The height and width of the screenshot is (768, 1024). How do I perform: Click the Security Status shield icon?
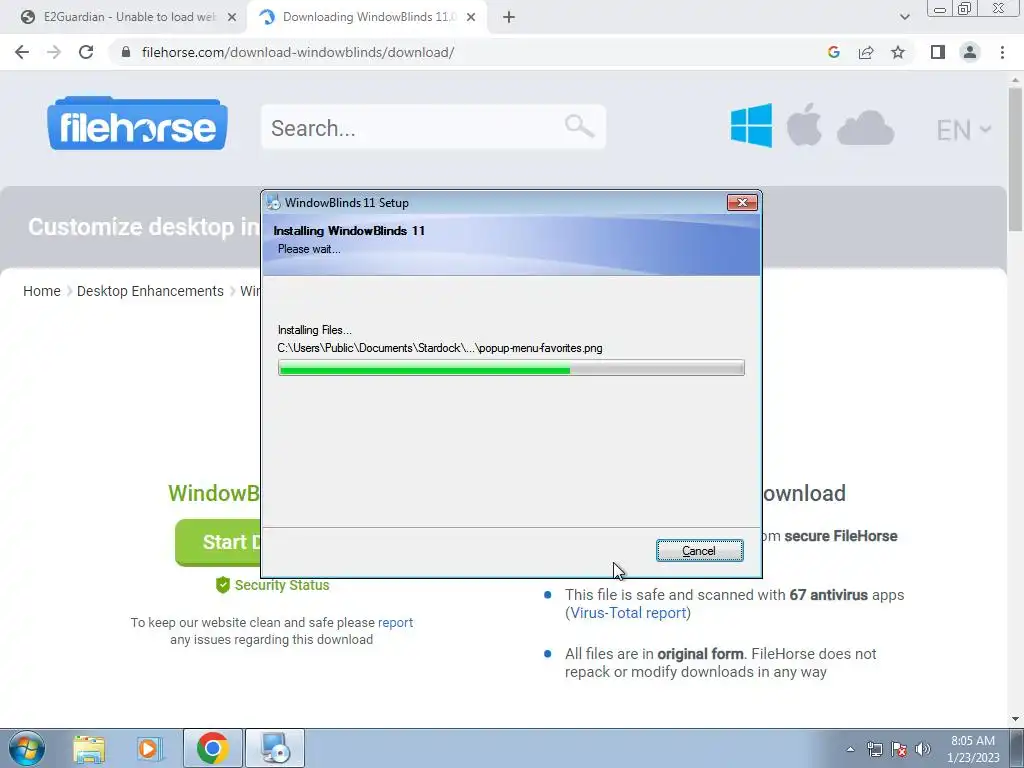tap(223, 584)
